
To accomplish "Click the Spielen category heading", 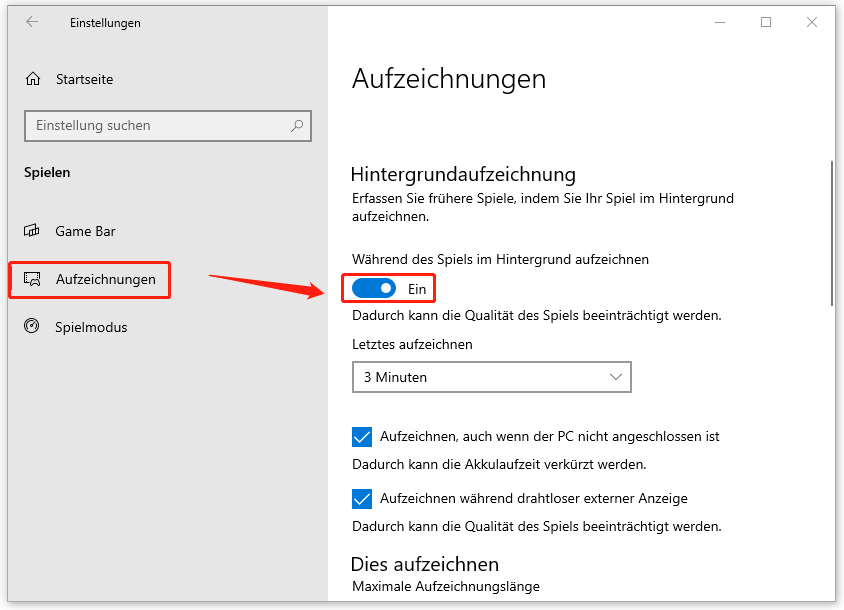I will click(x=47, y=172).
